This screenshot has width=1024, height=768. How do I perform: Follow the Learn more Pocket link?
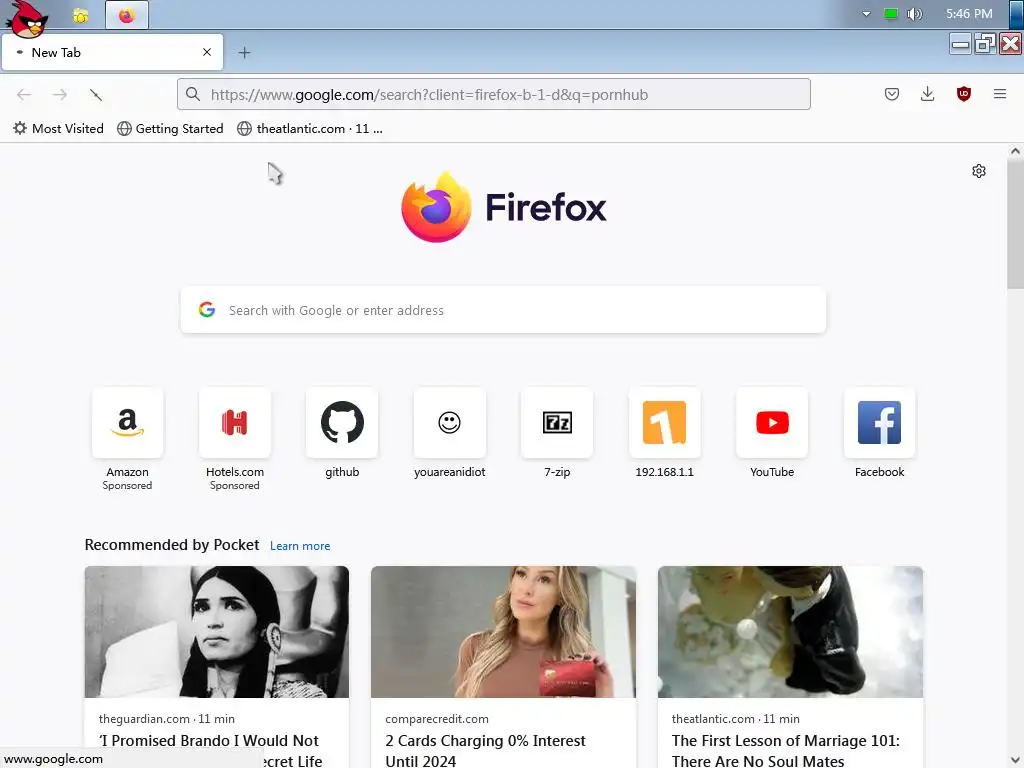300,546
